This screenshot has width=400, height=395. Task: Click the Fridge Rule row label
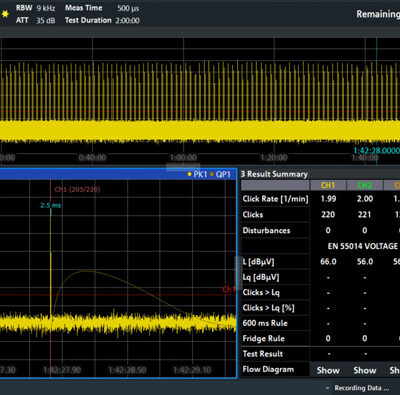pos(264,339)
